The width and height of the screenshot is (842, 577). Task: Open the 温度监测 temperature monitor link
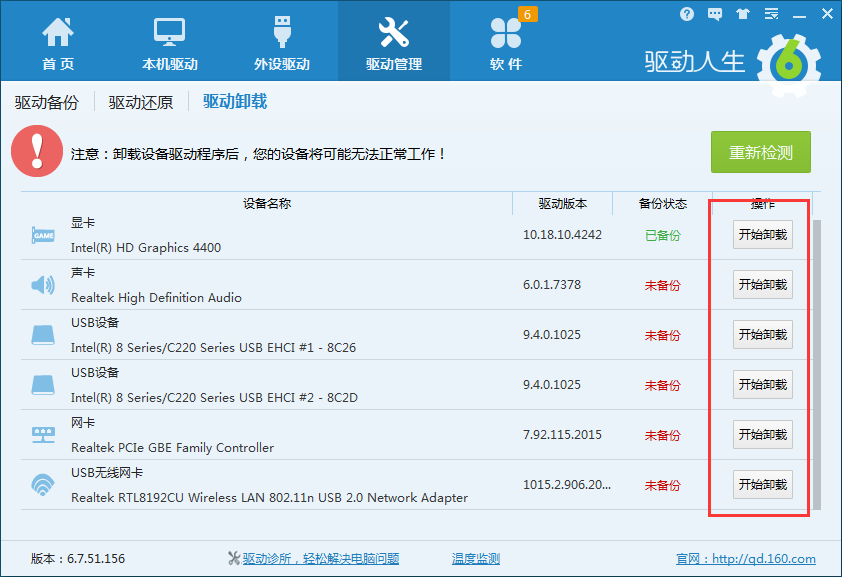pos(475,559)
